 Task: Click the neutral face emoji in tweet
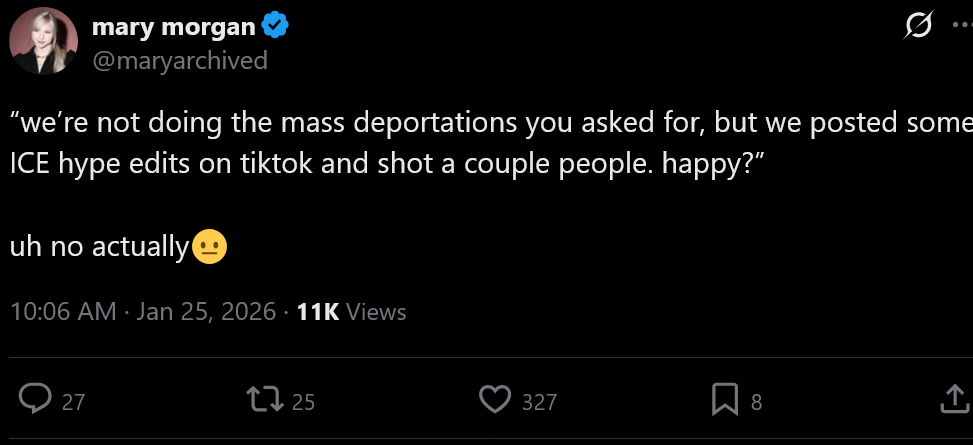(209, 246)
